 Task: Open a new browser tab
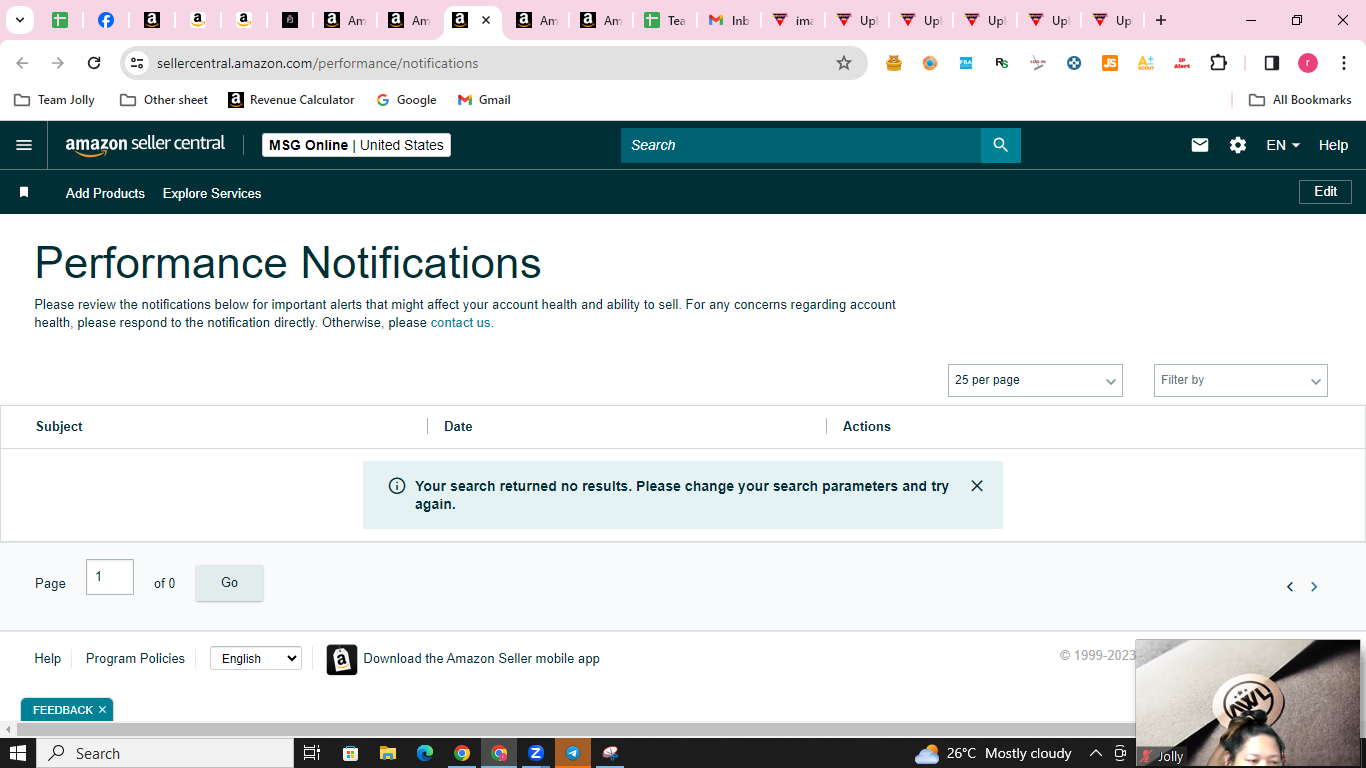[1160, 20]
